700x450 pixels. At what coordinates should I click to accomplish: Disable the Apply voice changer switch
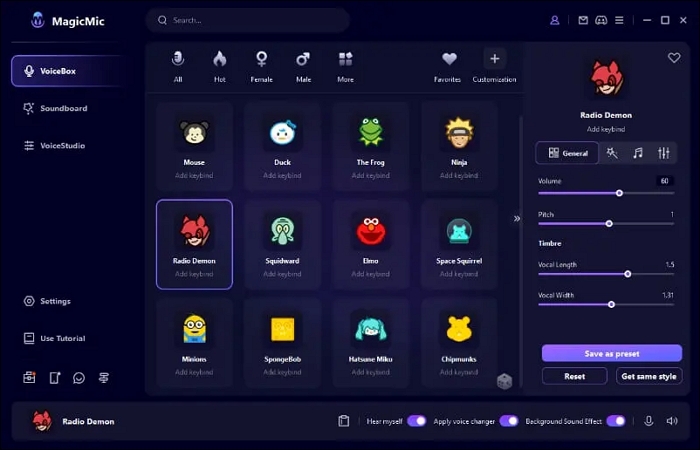pyautogui.click(x=509, y=421)
